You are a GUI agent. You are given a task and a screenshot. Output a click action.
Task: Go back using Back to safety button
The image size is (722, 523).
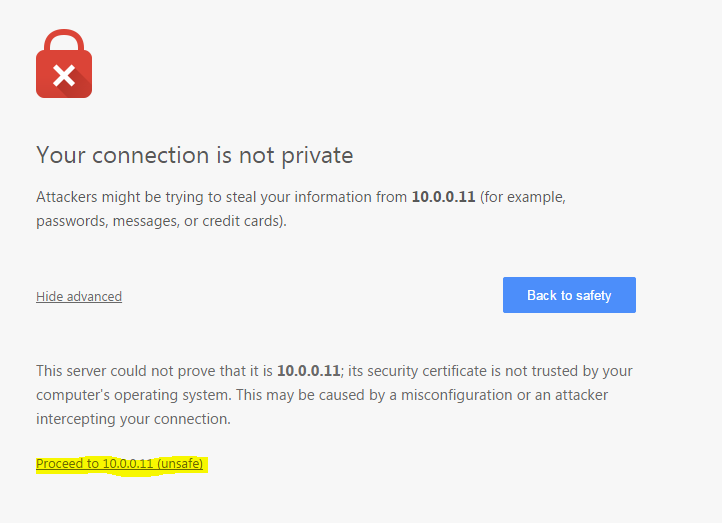pos(569,295)
